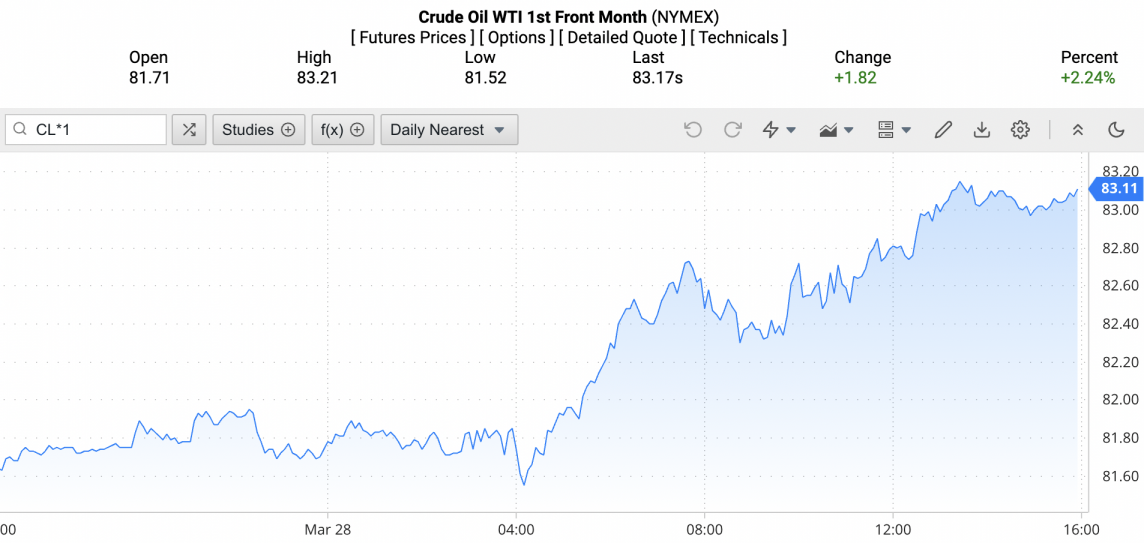Undo the last chart action
This screenshot has height=543, width=1144.
pos(693,130)
